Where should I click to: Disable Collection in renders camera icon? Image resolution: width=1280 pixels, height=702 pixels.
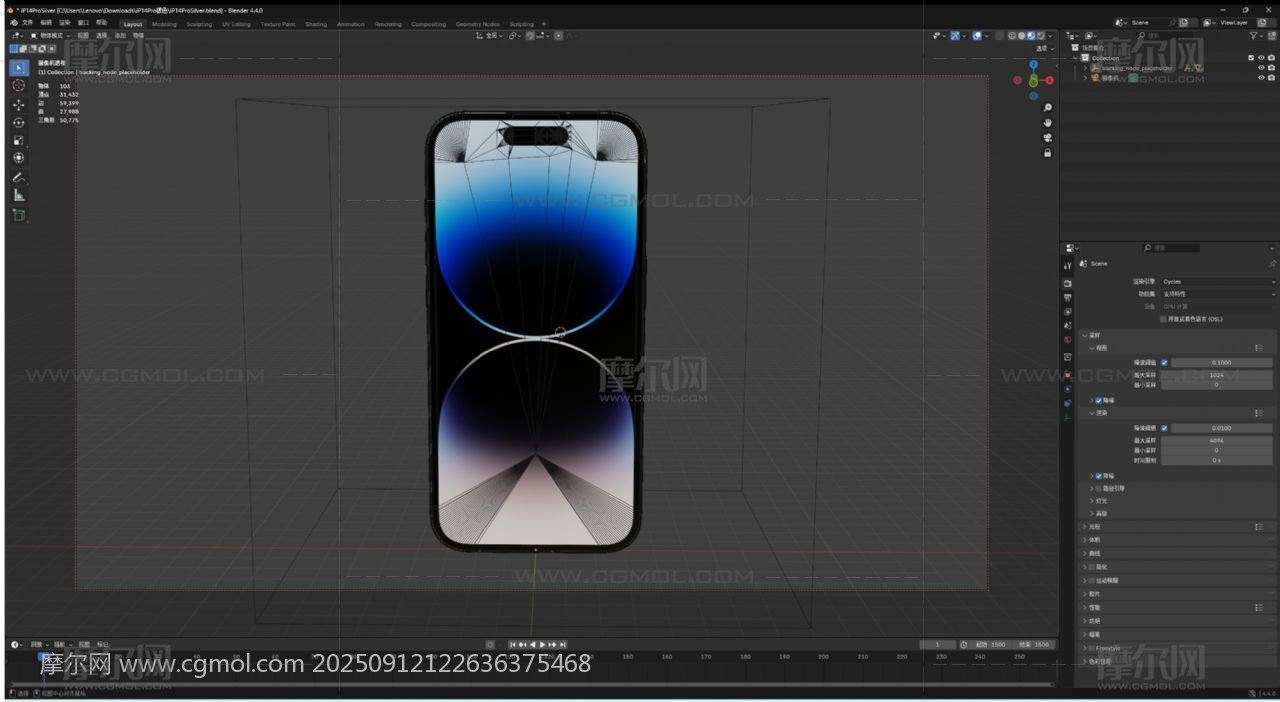[1271, 58]
